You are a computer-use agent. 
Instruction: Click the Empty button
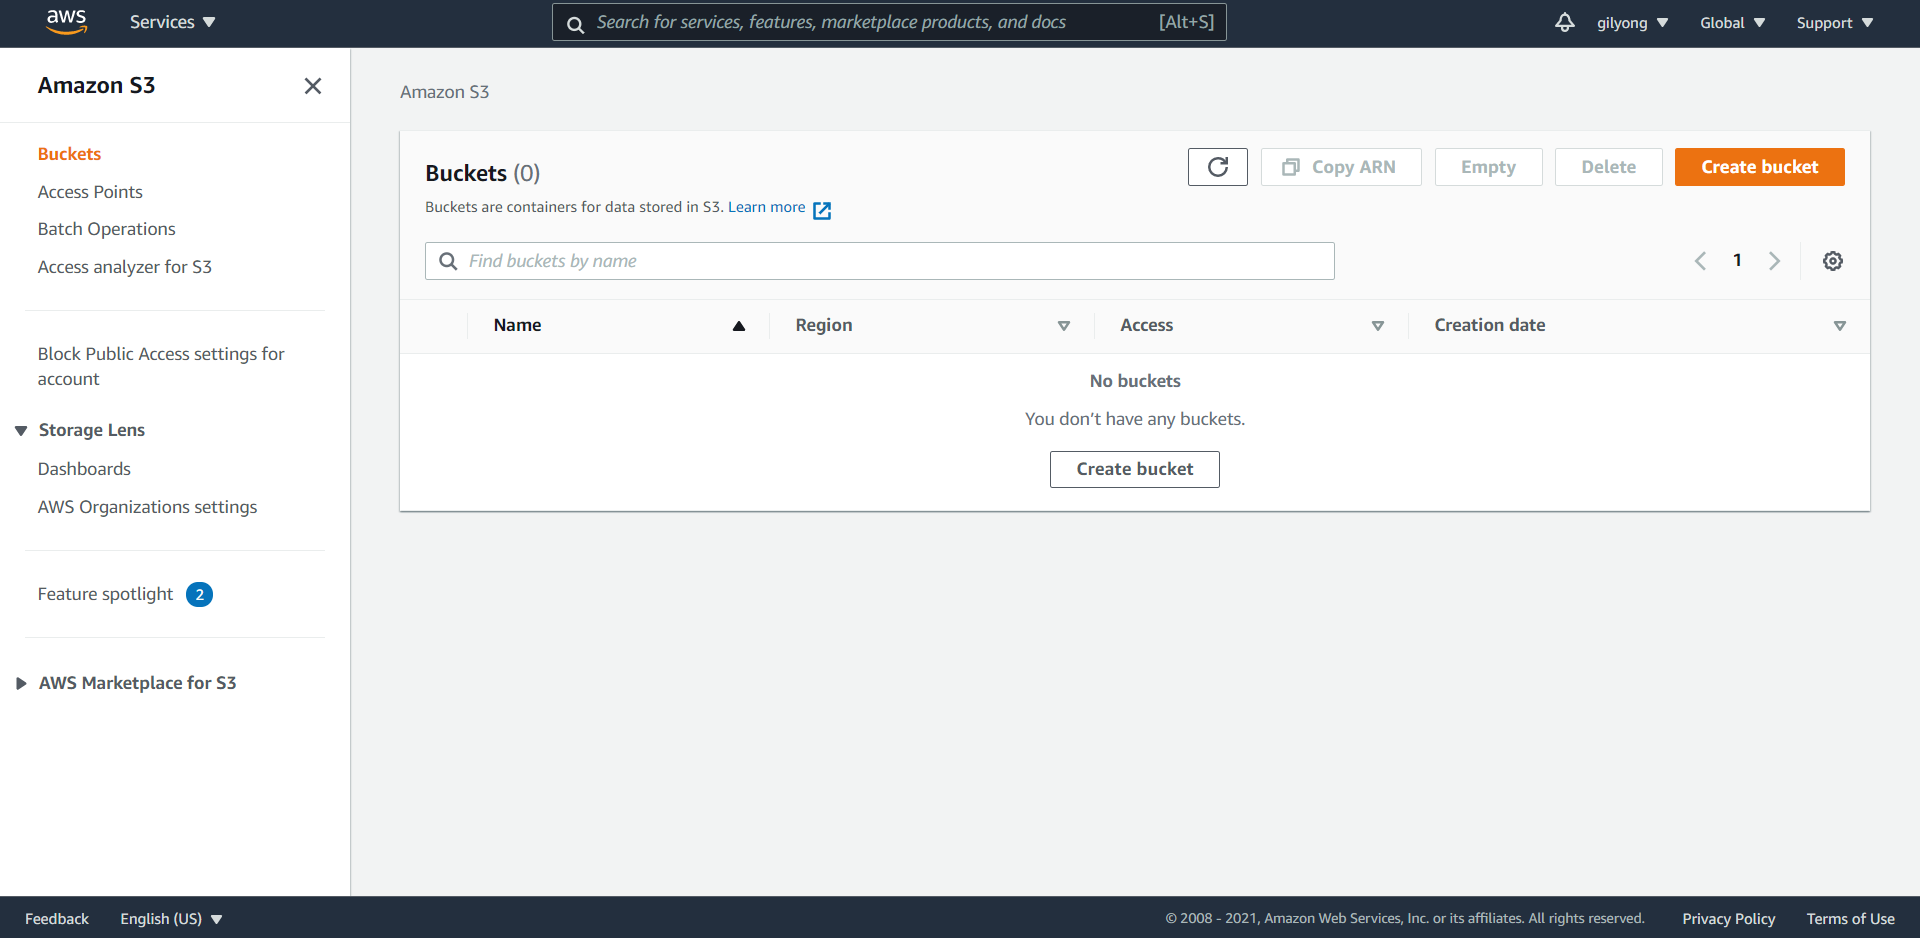[1488, 167]
